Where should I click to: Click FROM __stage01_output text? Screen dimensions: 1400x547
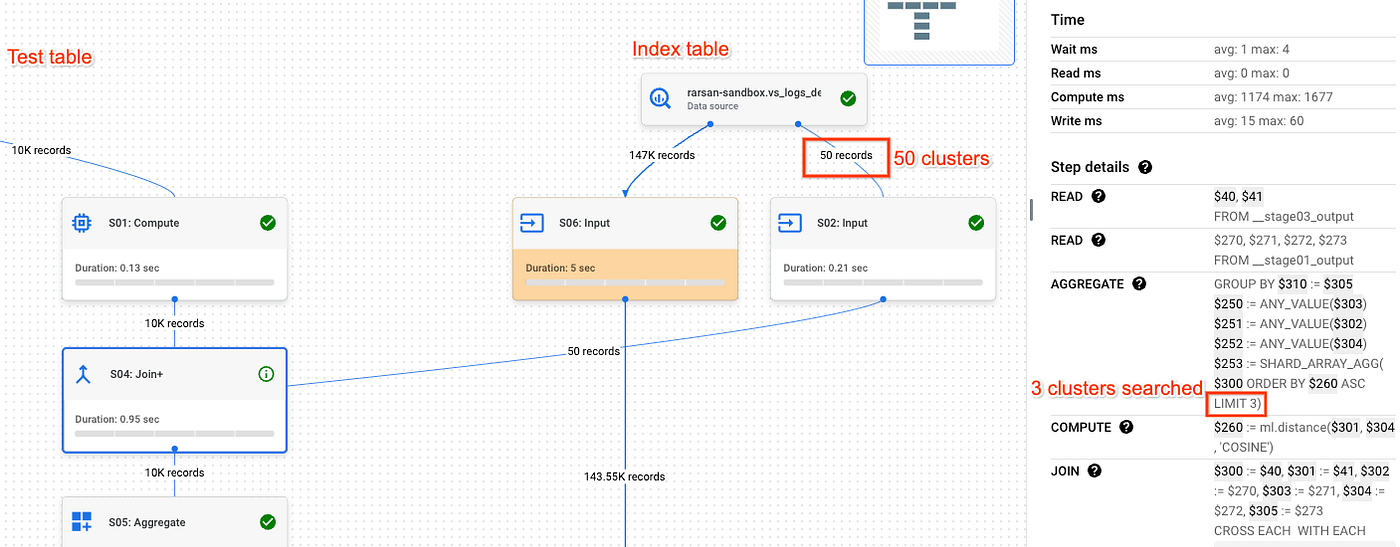coord(1284,260)
